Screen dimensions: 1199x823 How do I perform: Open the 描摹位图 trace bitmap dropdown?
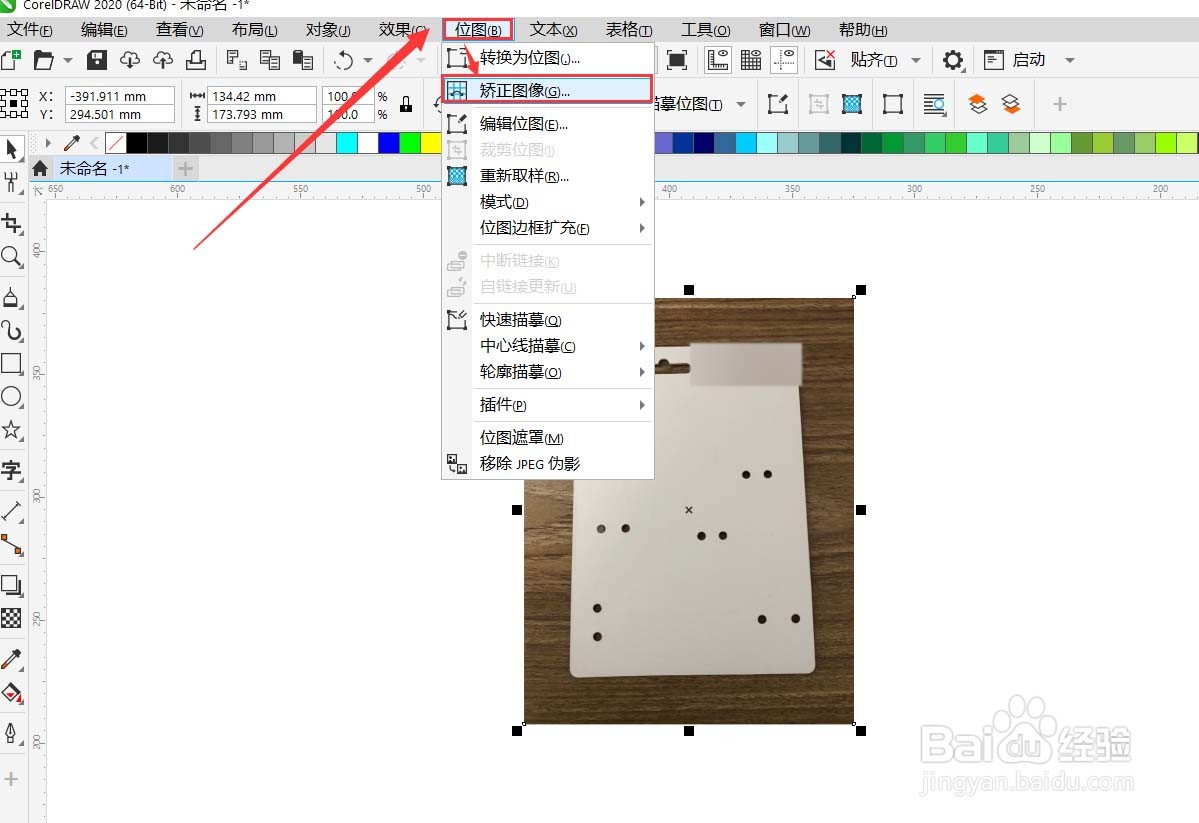click(741, 104)
